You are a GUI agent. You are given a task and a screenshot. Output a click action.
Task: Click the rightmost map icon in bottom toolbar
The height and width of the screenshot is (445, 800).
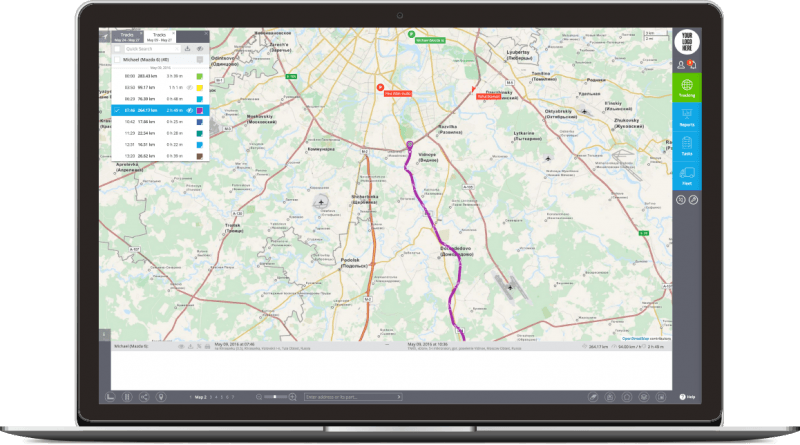click(661, 397)
